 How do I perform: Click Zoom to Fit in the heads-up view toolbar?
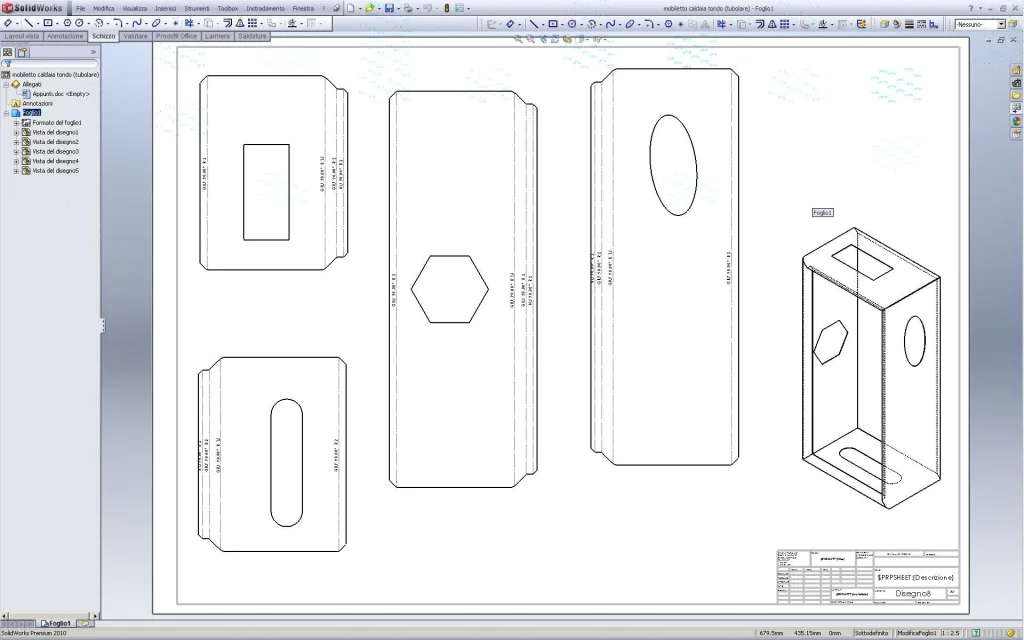tap(518, 39)
